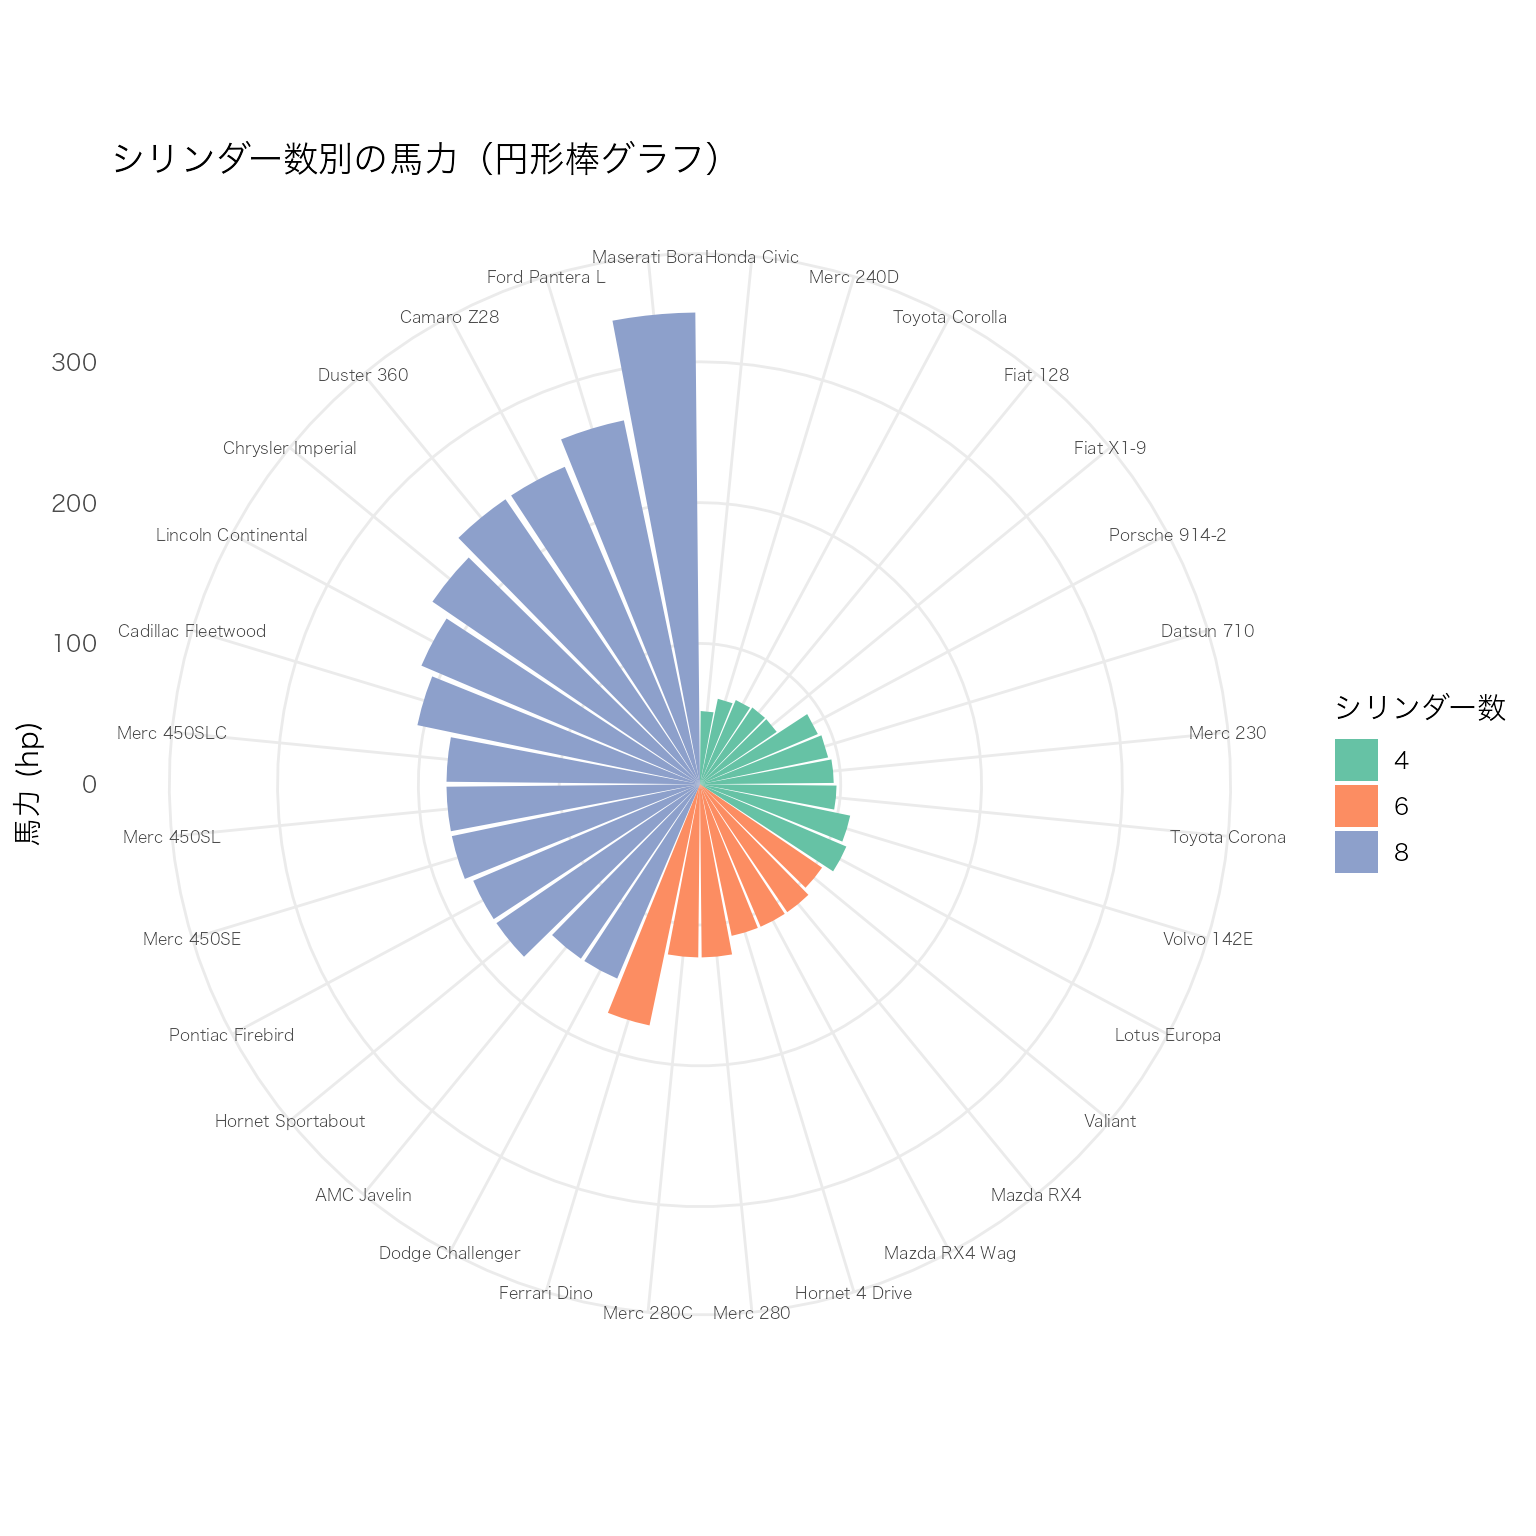Click the green 4-cylinder legend swatch
1536x1536 pixels.
tap(1356, 760)
